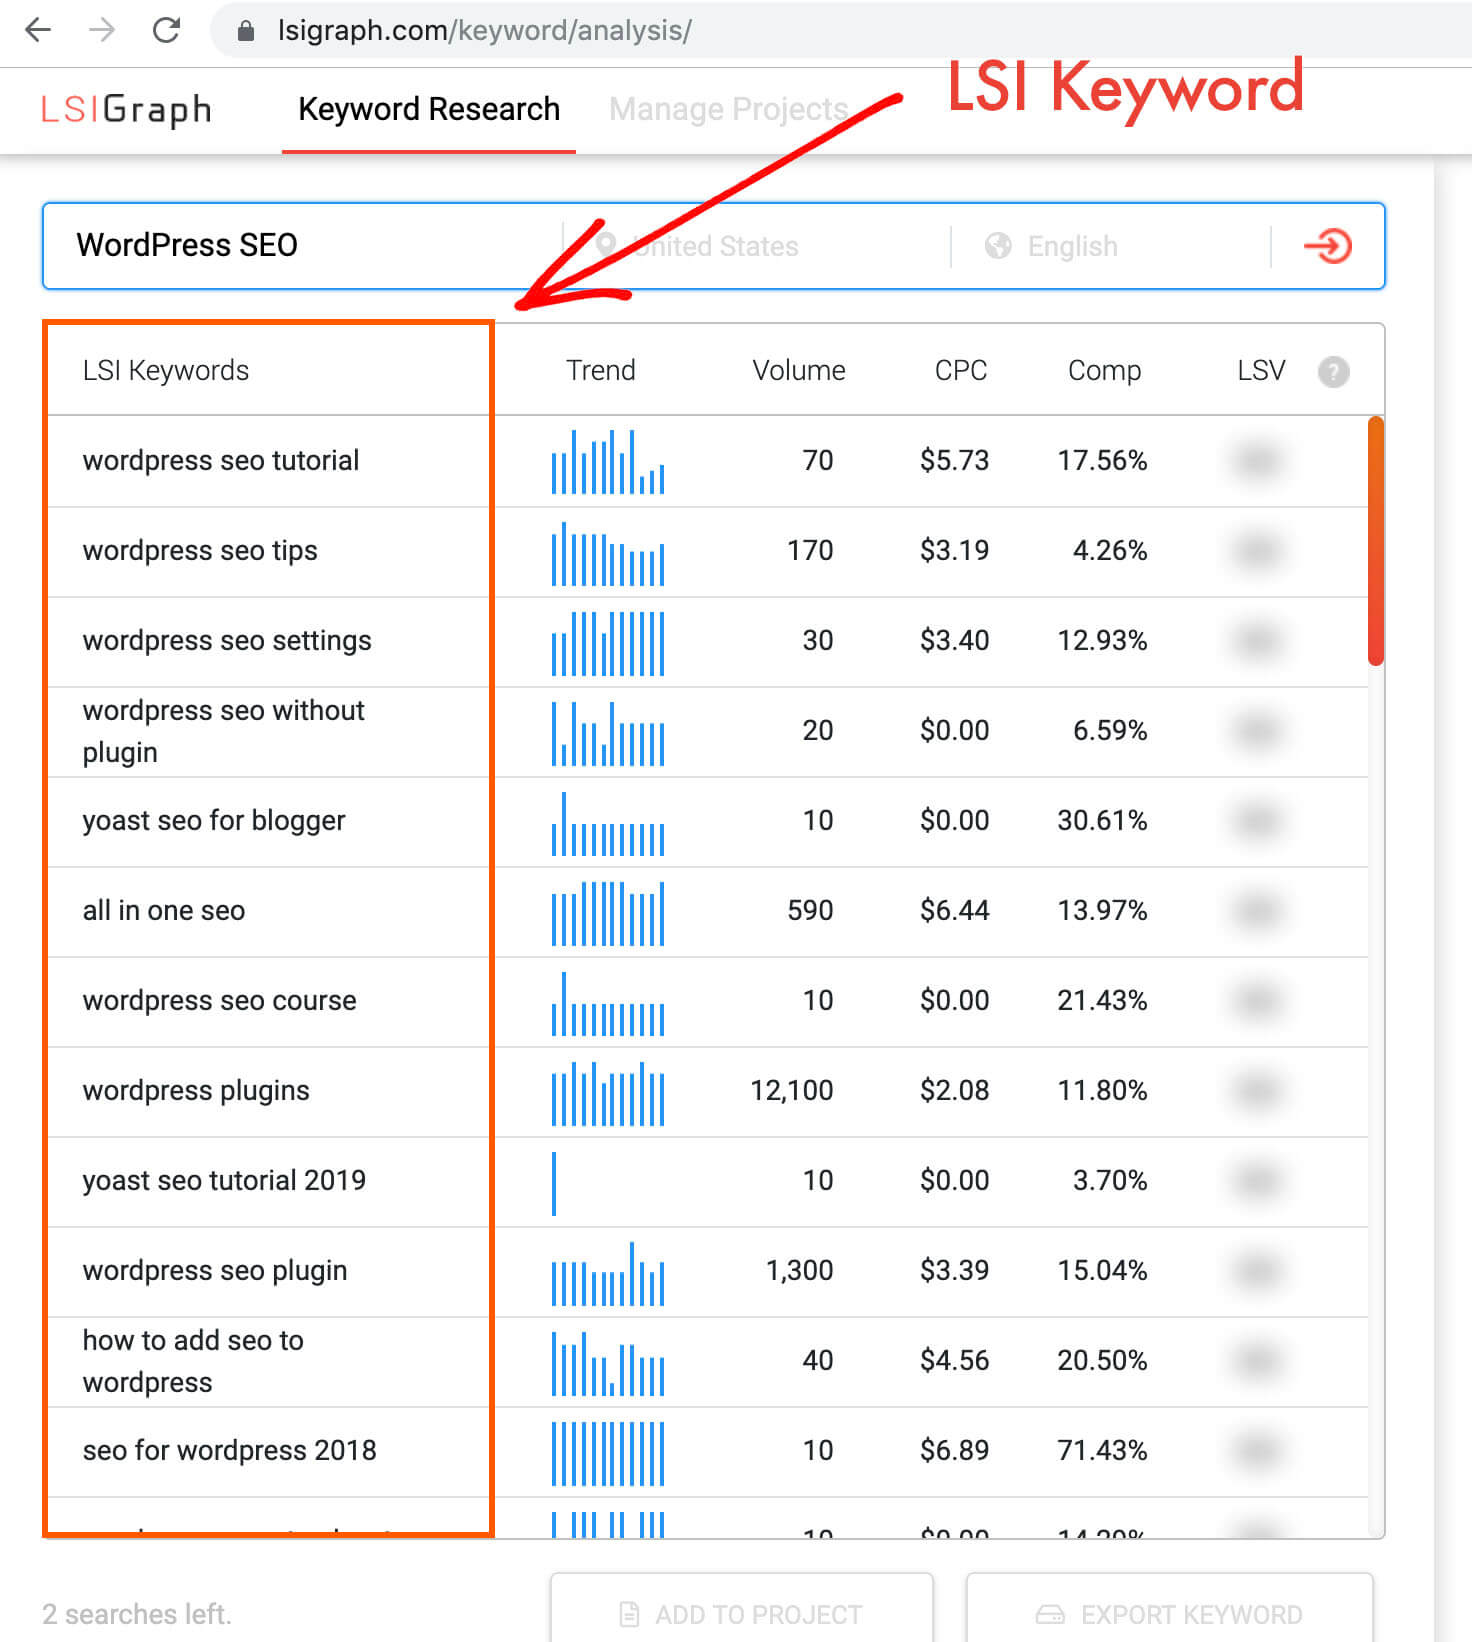The image size is (1472, 1642).
Task: Click the trend chart for wordpress plugins
Action: (608, 1093)
